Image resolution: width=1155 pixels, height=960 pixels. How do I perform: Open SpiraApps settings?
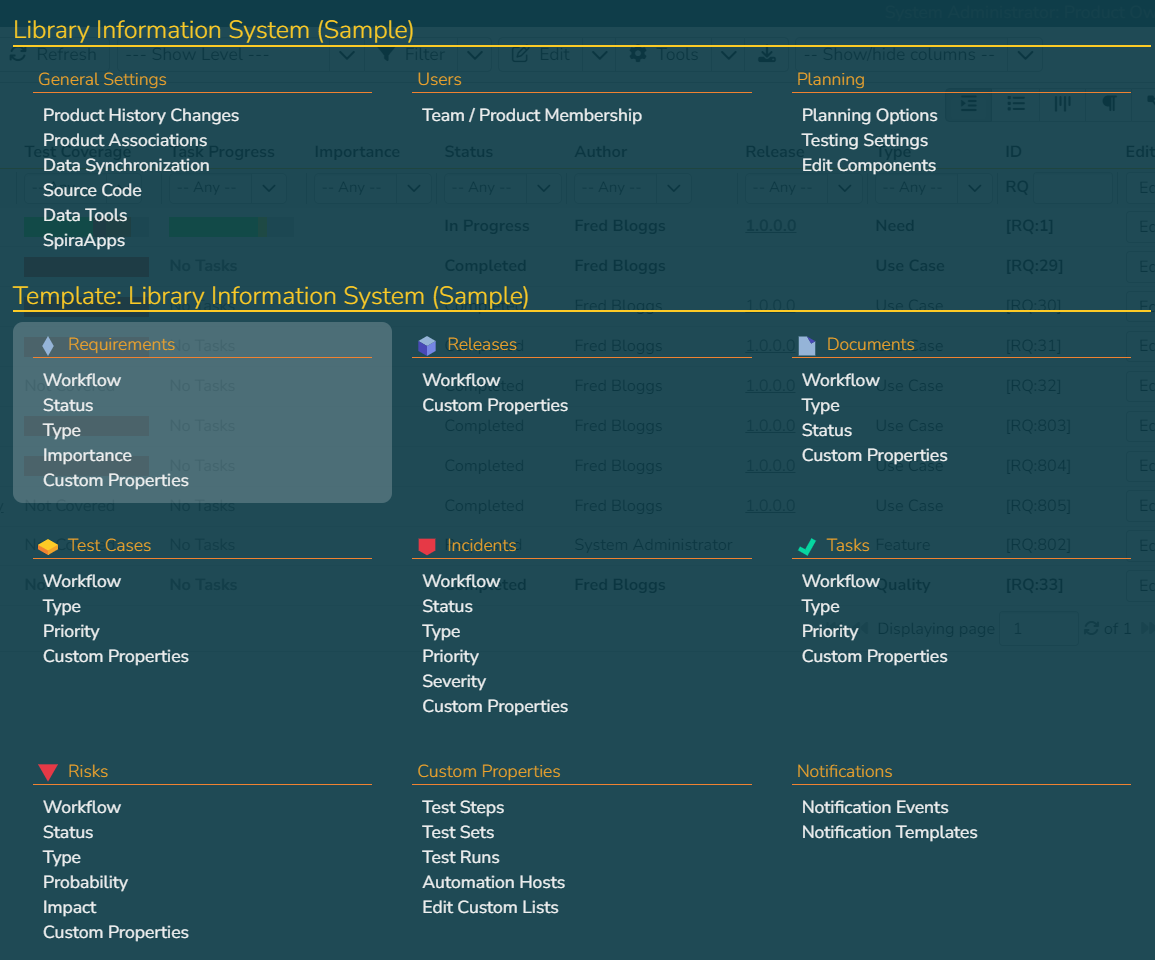click(84, 240)
